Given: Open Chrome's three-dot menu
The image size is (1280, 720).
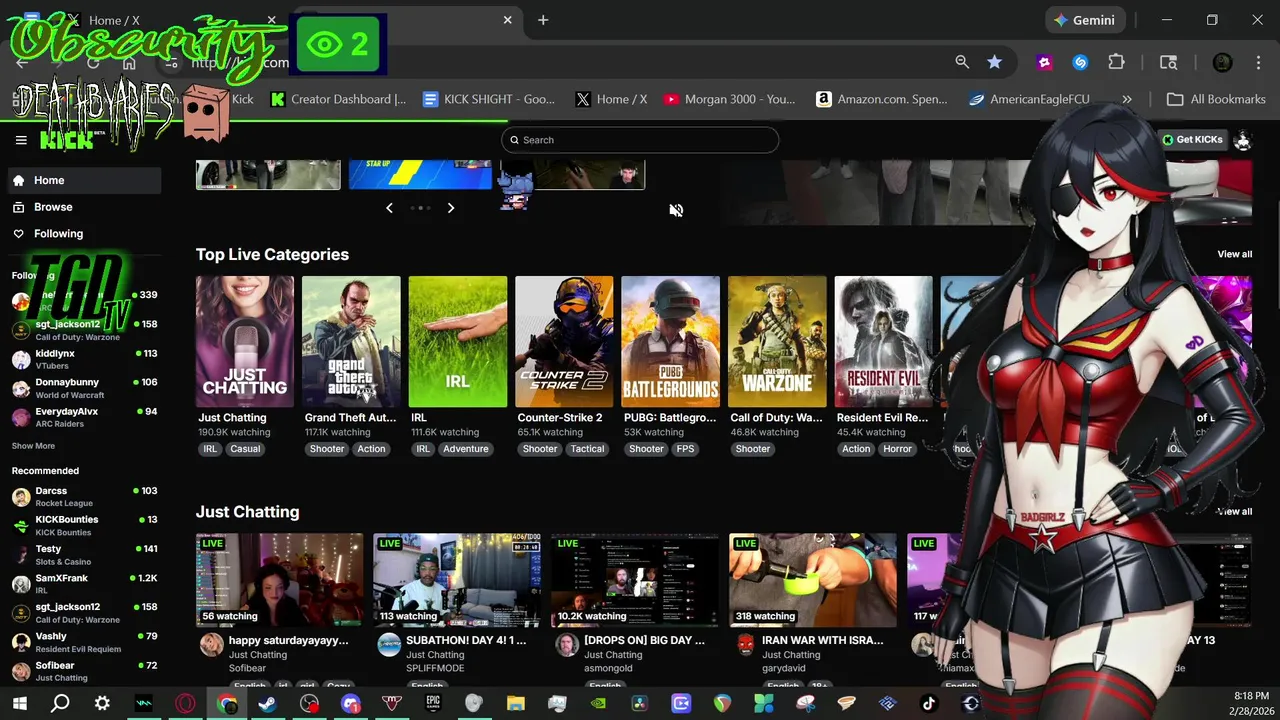Looking at the screenshot, I should click(x=1257, y=62).
